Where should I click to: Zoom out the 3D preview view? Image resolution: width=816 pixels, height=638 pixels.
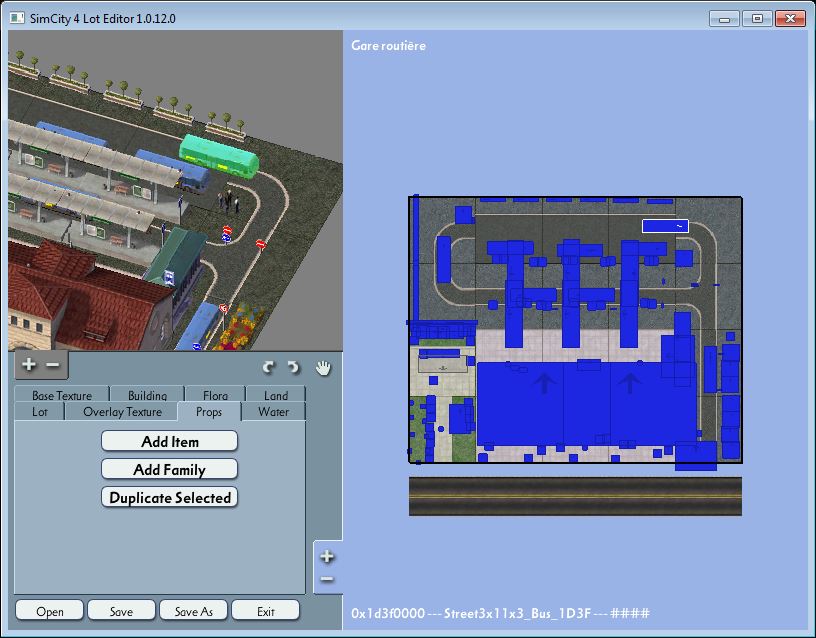point(53,365)
